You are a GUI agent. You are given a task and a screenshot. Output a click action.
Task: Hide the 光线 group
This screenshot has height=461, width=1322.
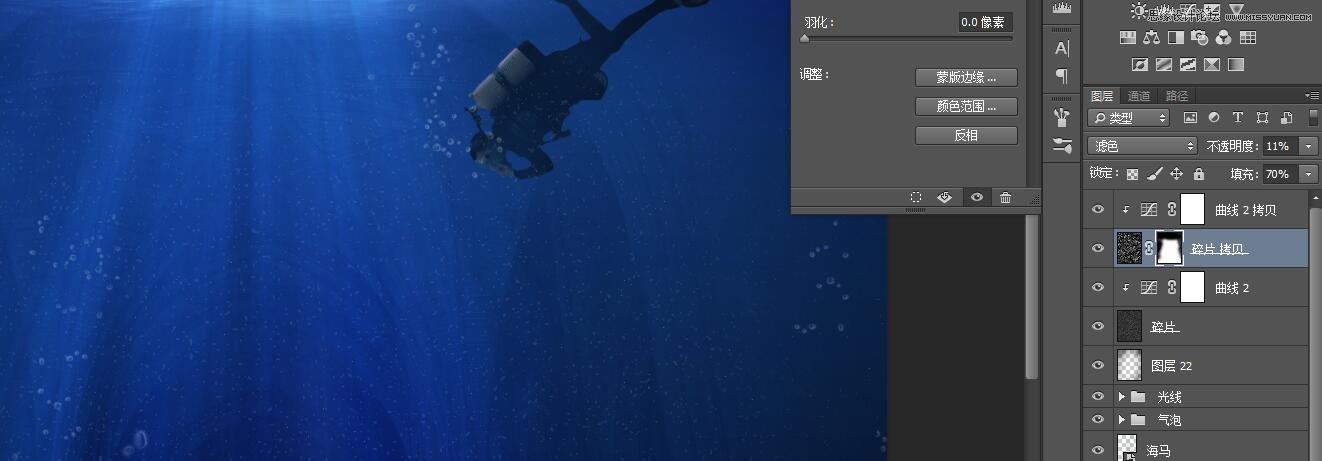(x=1098, y=396)
